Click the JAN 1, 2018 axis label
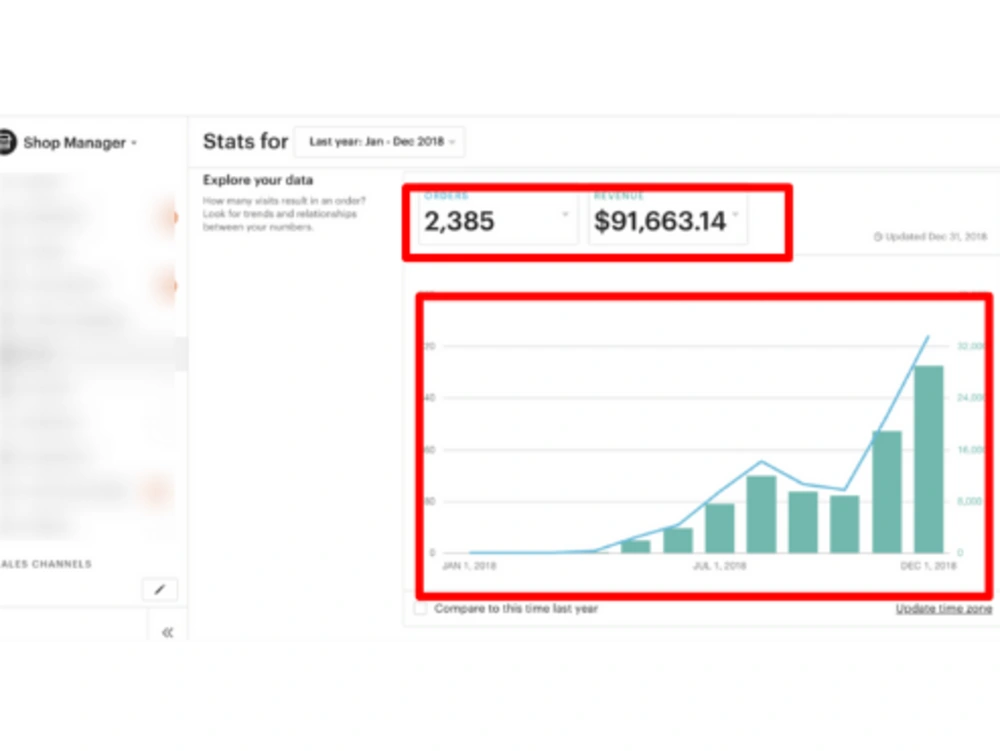Viewport: 1000px width, 751px height. click(x=469, y=565)
